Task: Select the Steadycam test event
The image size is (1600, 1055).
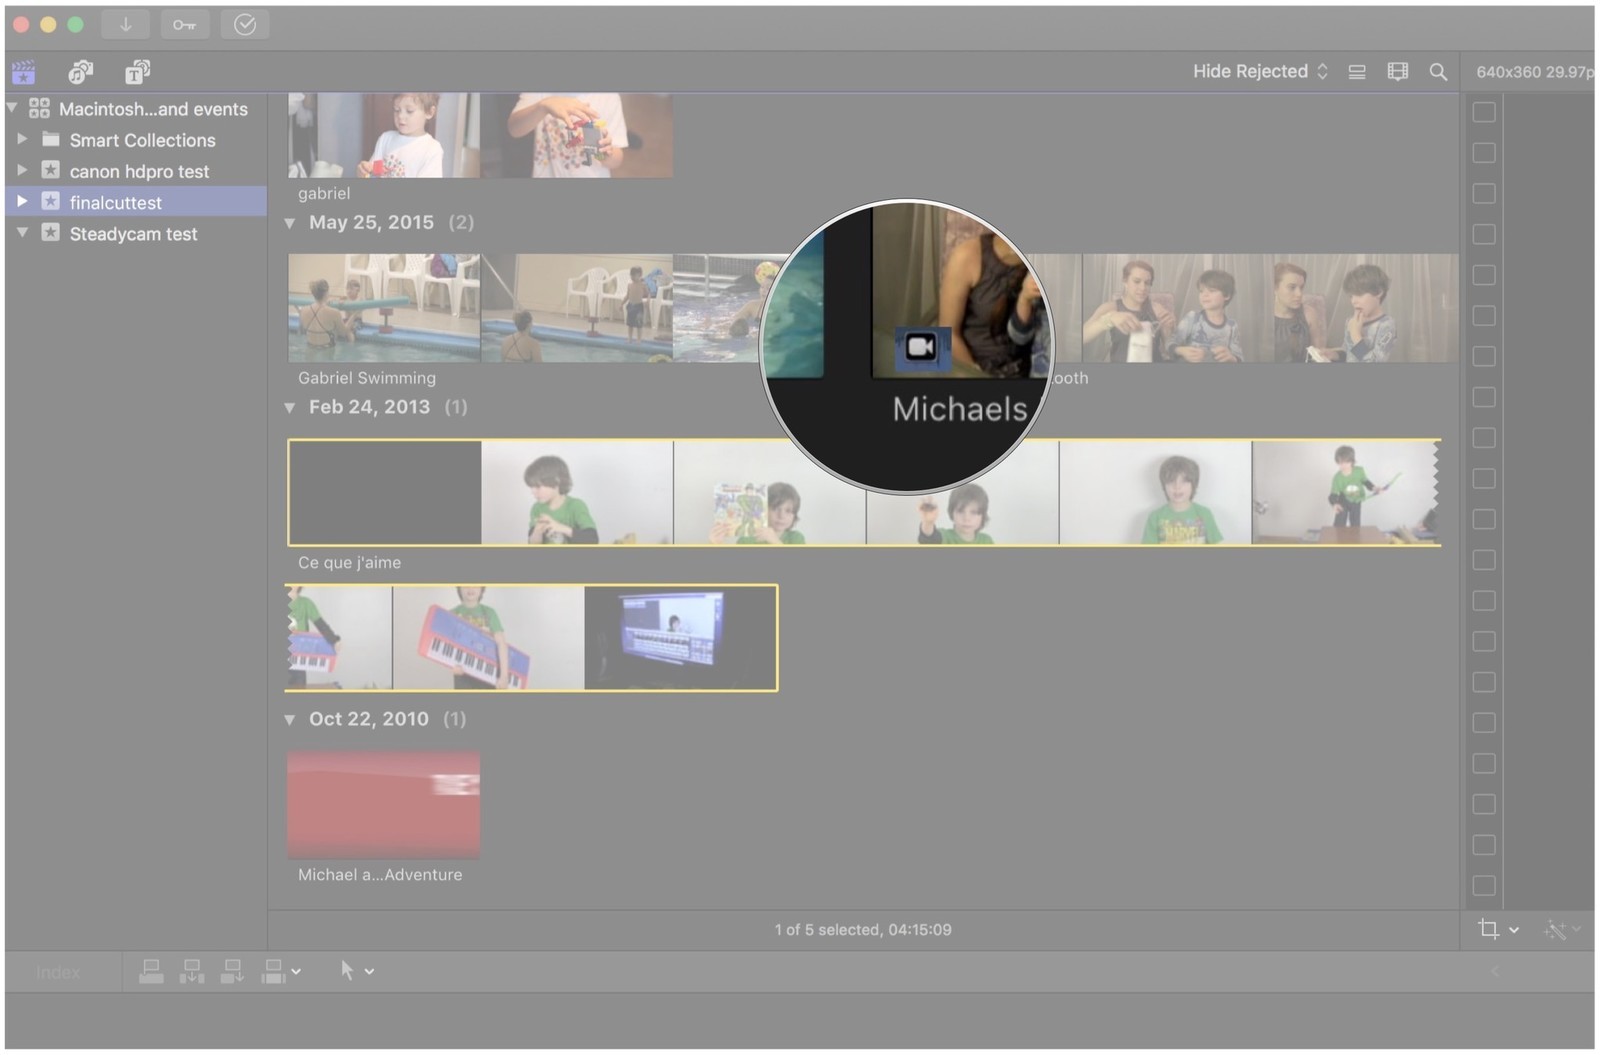Action: point(133,233)
